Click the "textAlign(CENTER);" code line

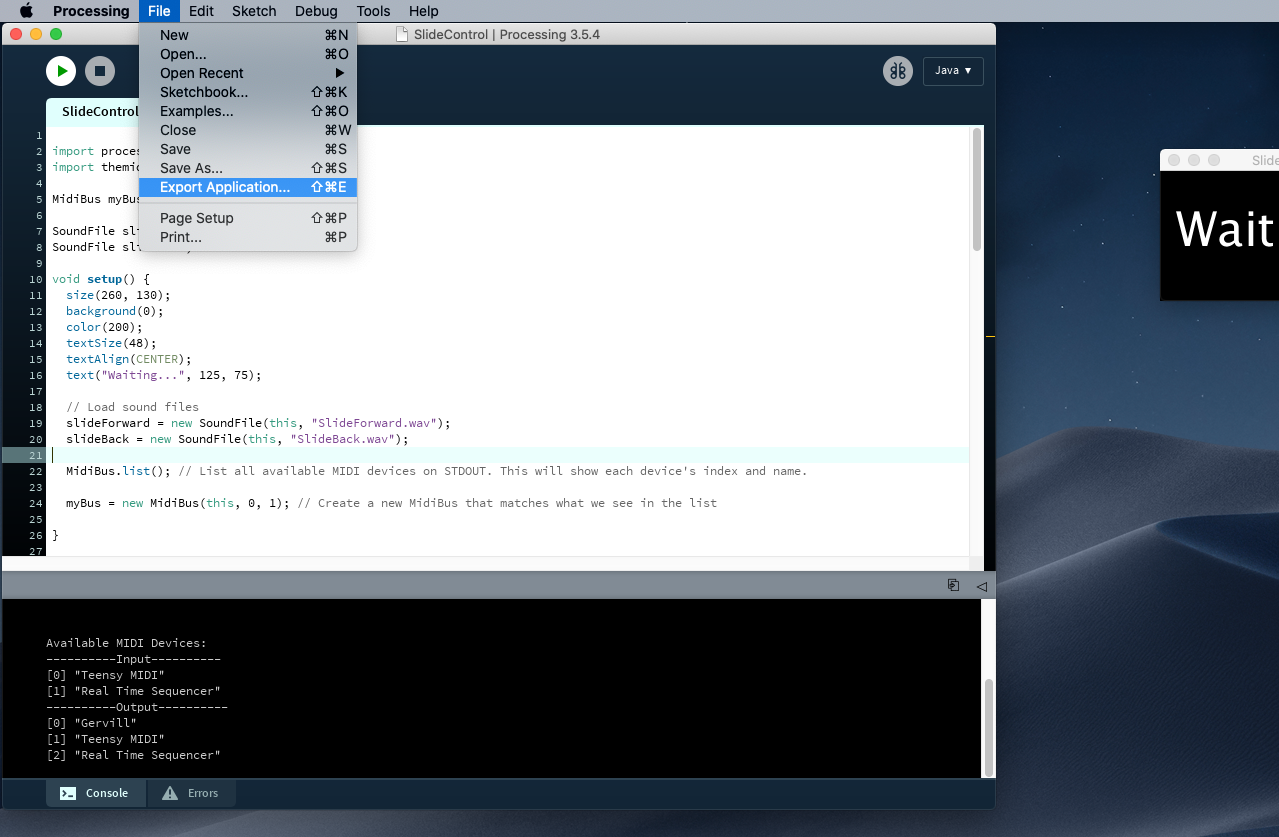pyautogui.click(x=128, y=359)
